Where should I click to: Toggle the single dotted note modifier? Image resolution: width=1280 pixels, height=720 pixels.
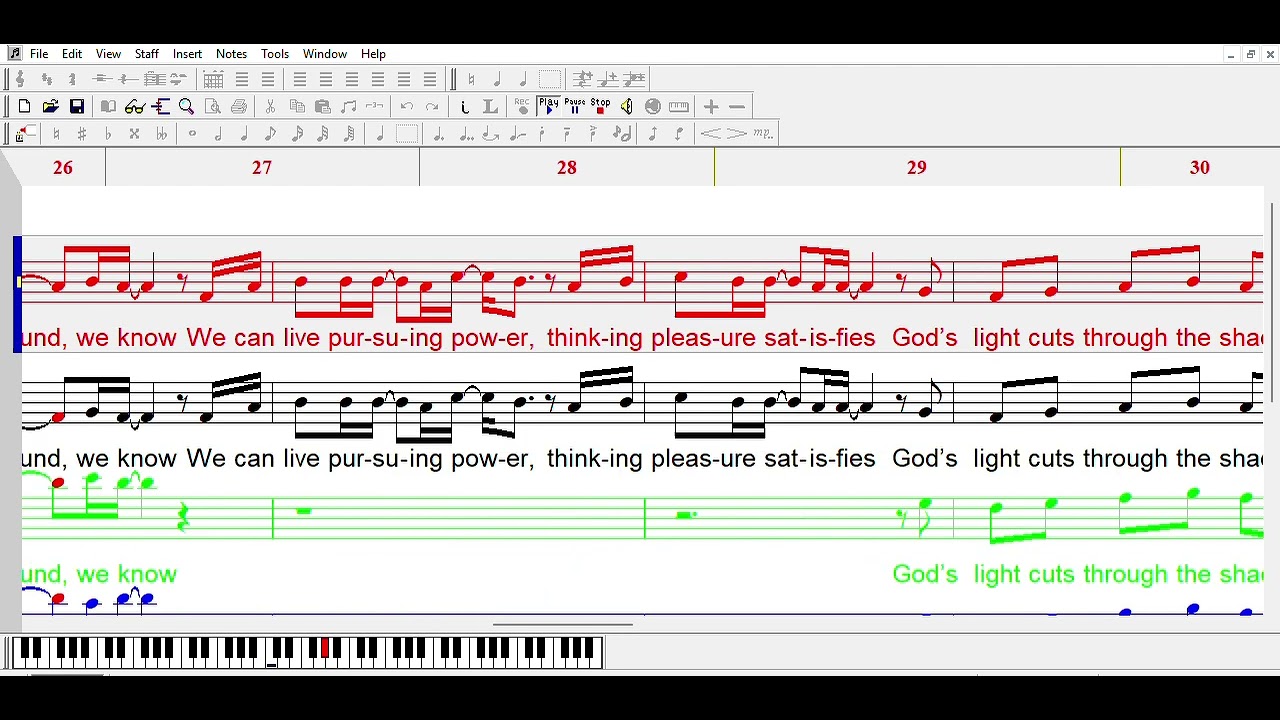[440, 134]
